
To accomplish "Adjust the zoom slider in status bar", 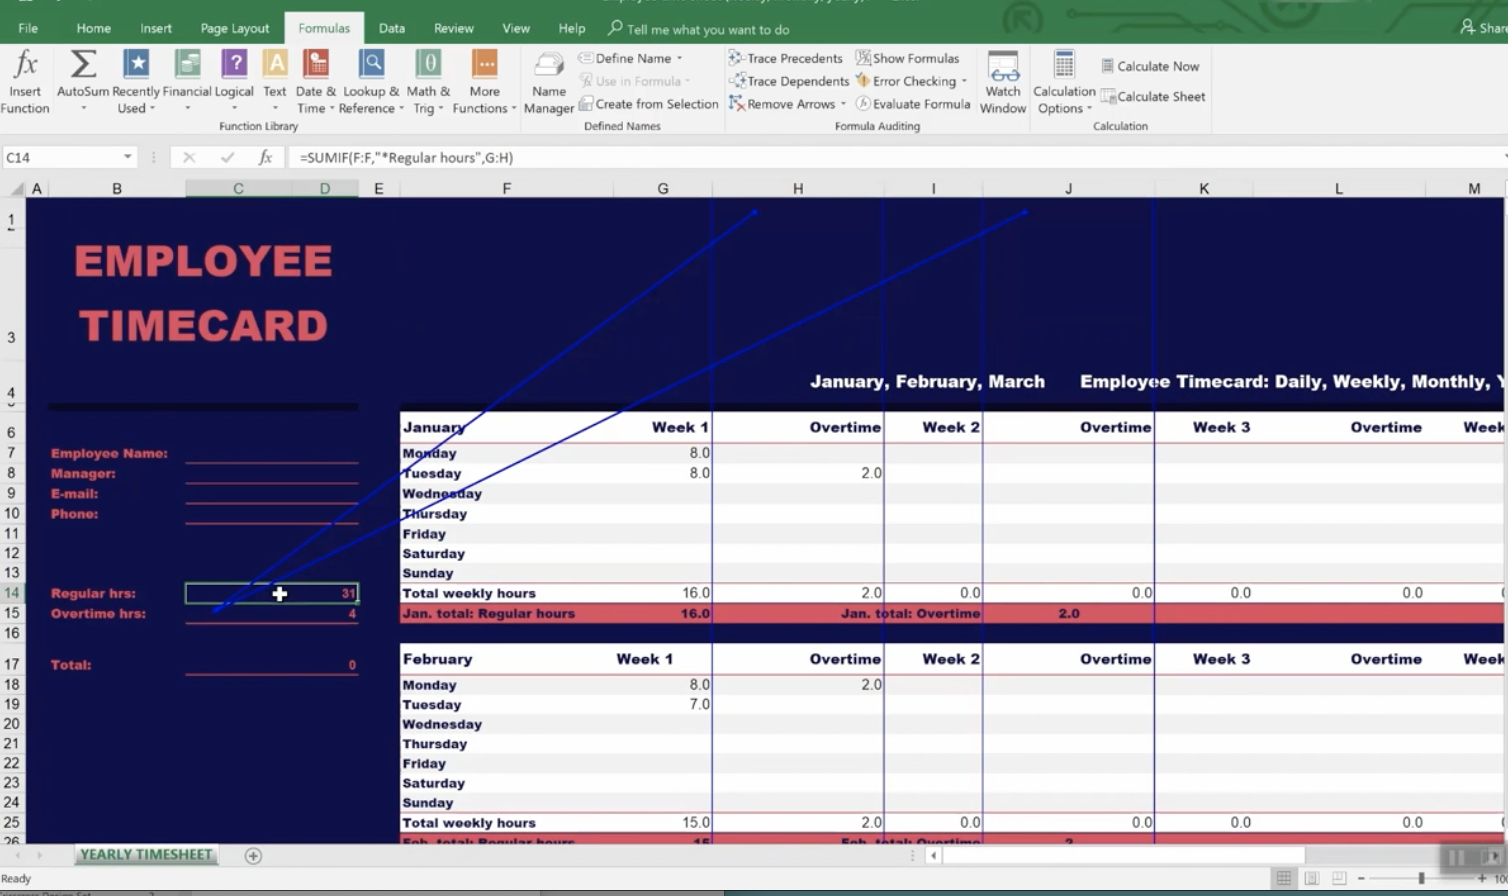I will click(x=1421, y=878).
